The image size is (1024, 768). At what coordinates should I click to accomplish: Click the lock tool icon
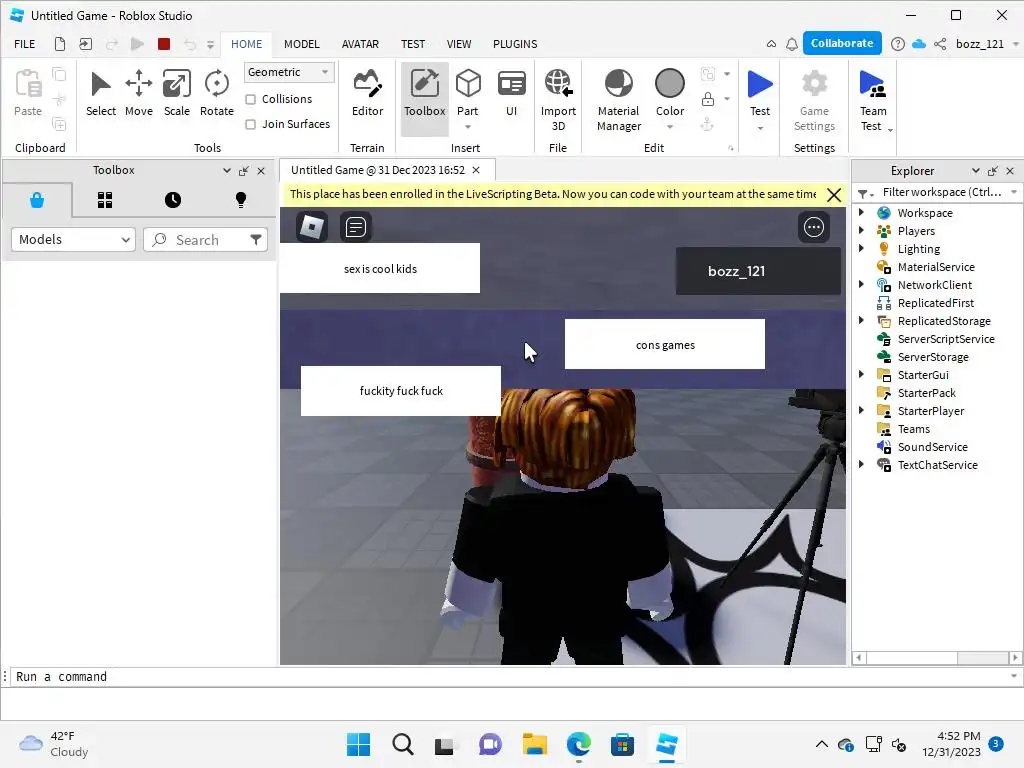pyautogui.click(x=707, y=99)
